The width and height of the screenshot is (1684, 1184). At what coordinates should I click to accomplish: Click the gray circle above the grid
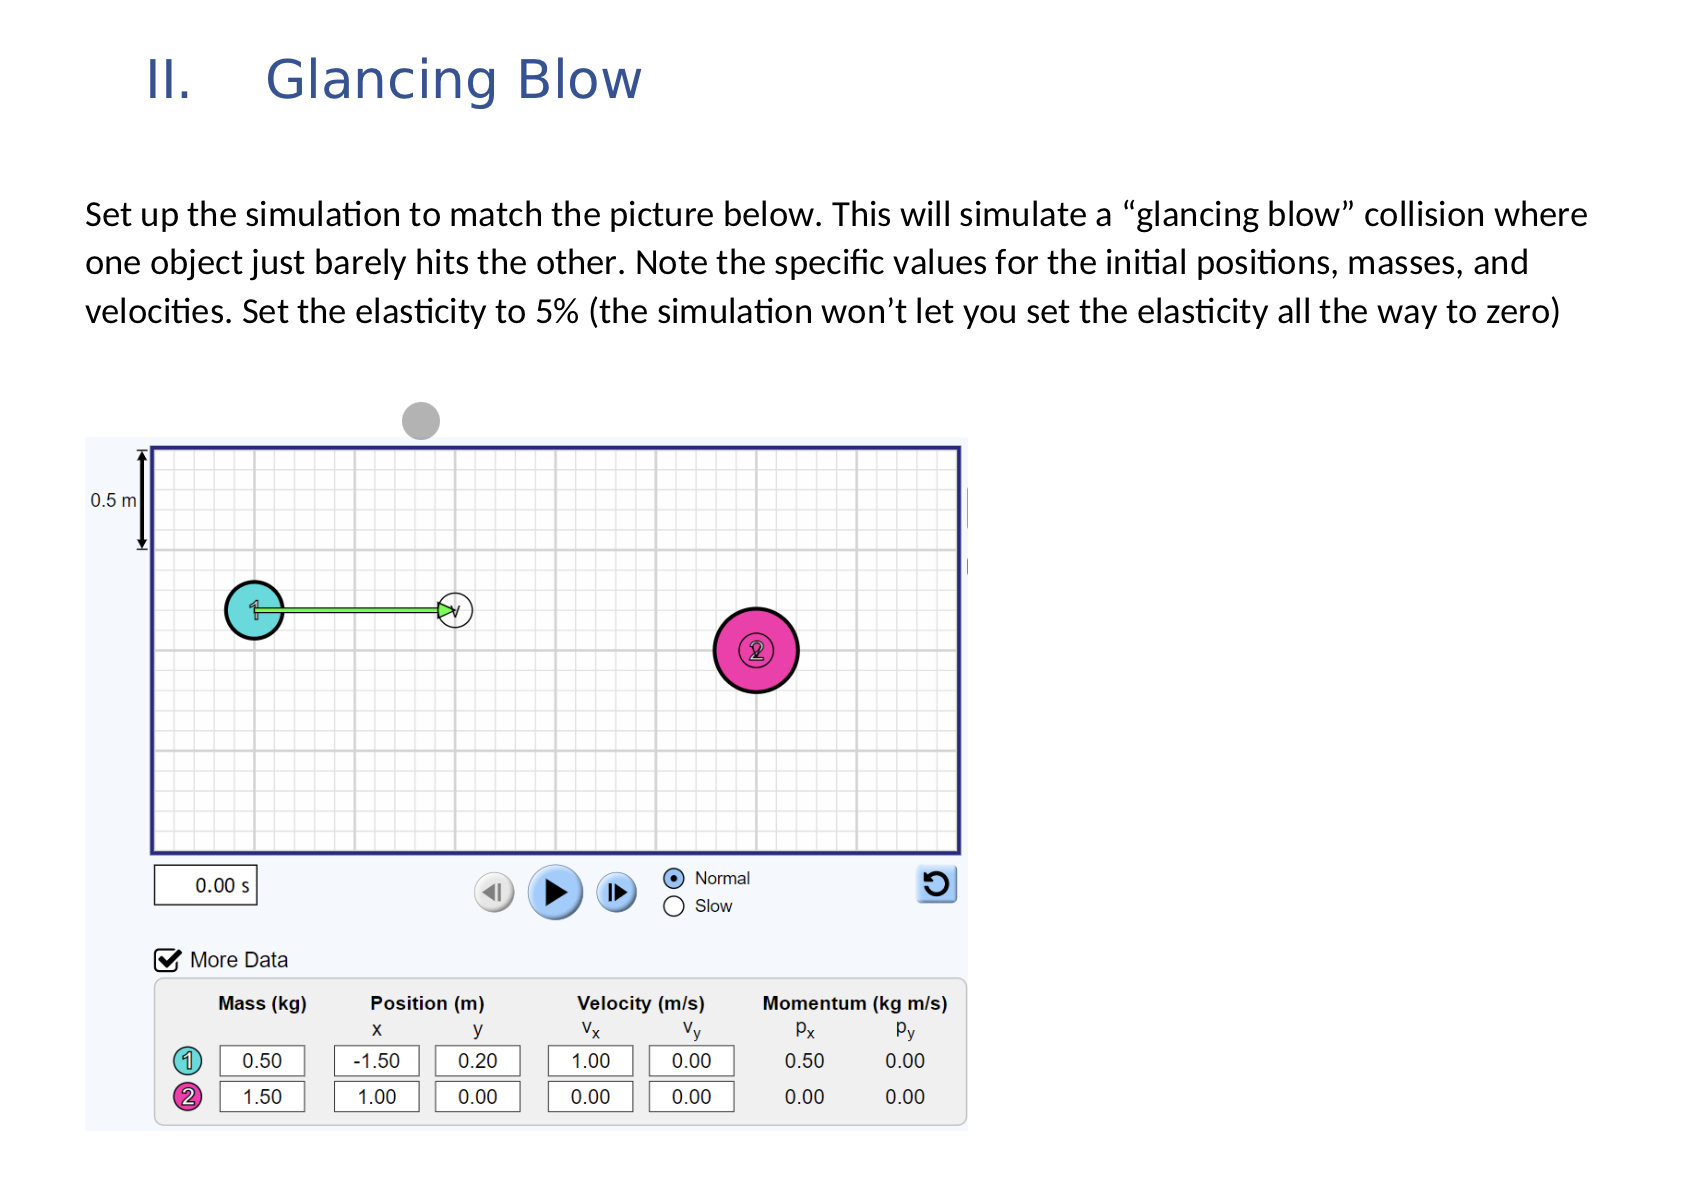pos(421,423)
